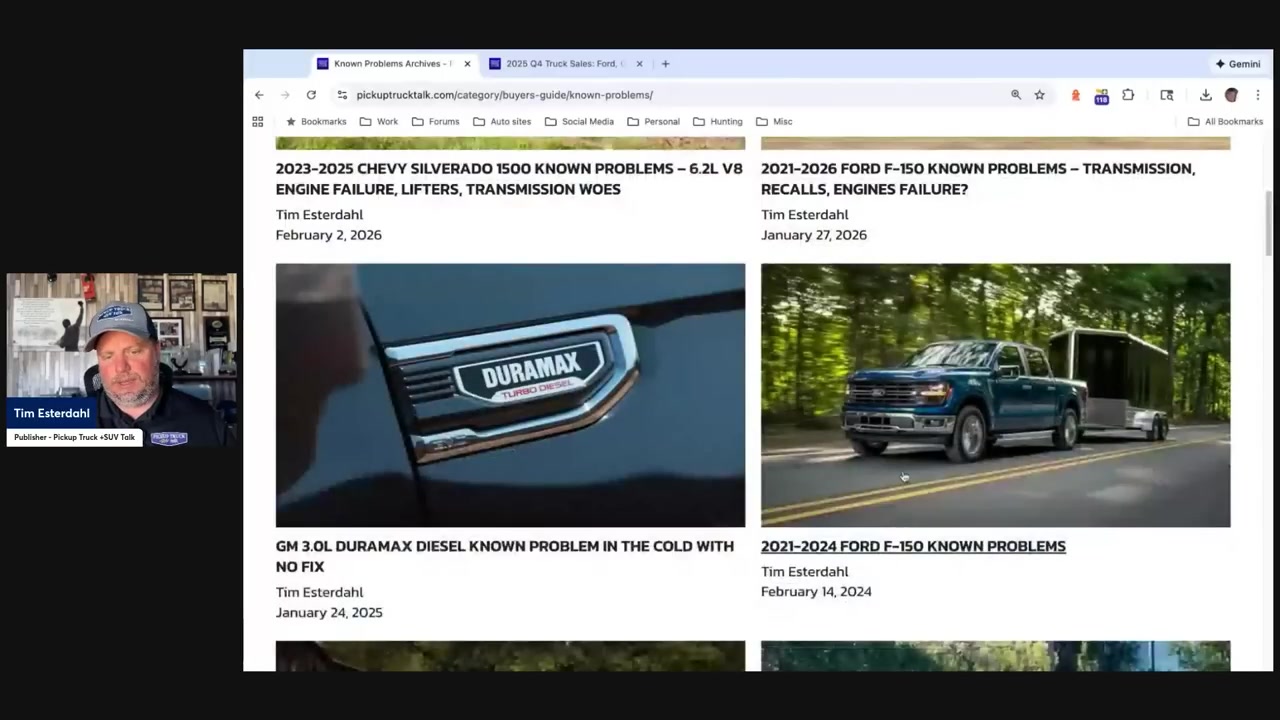Image resolution: width=1280 pixels, height=720 pixels.
Task: Reload the current page
Action: 311,95
